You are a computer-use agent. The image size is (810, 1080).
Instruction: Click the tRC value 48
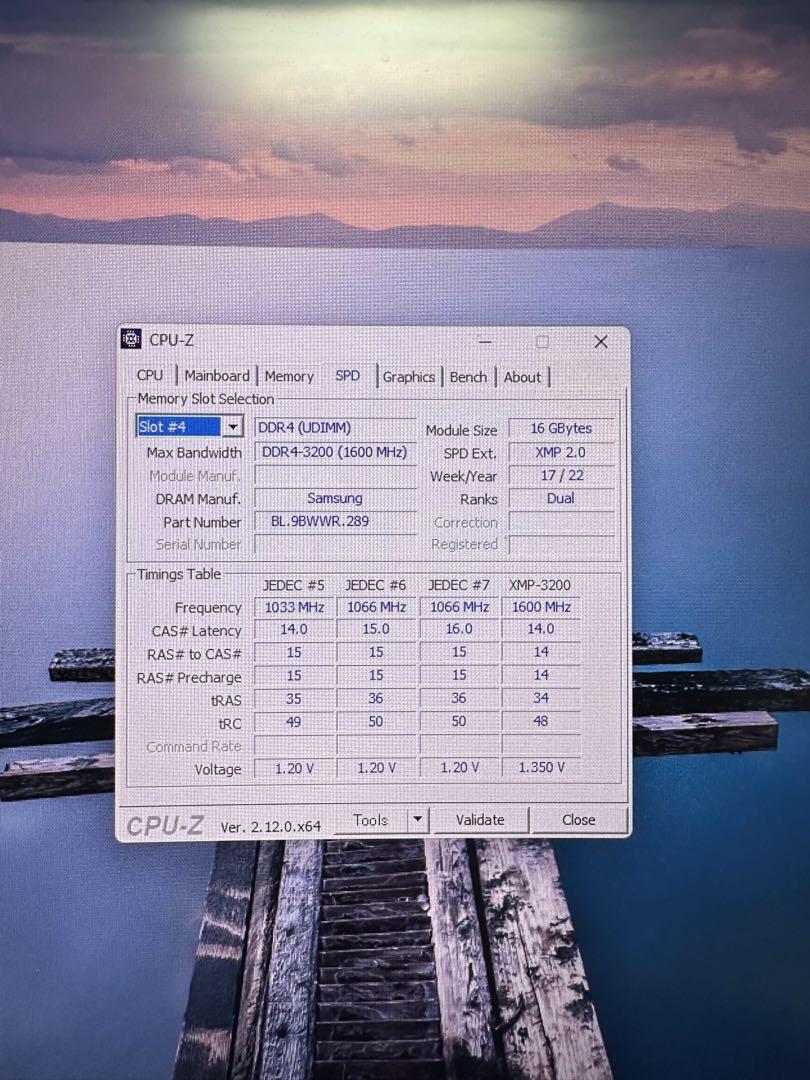click(541, 721)
